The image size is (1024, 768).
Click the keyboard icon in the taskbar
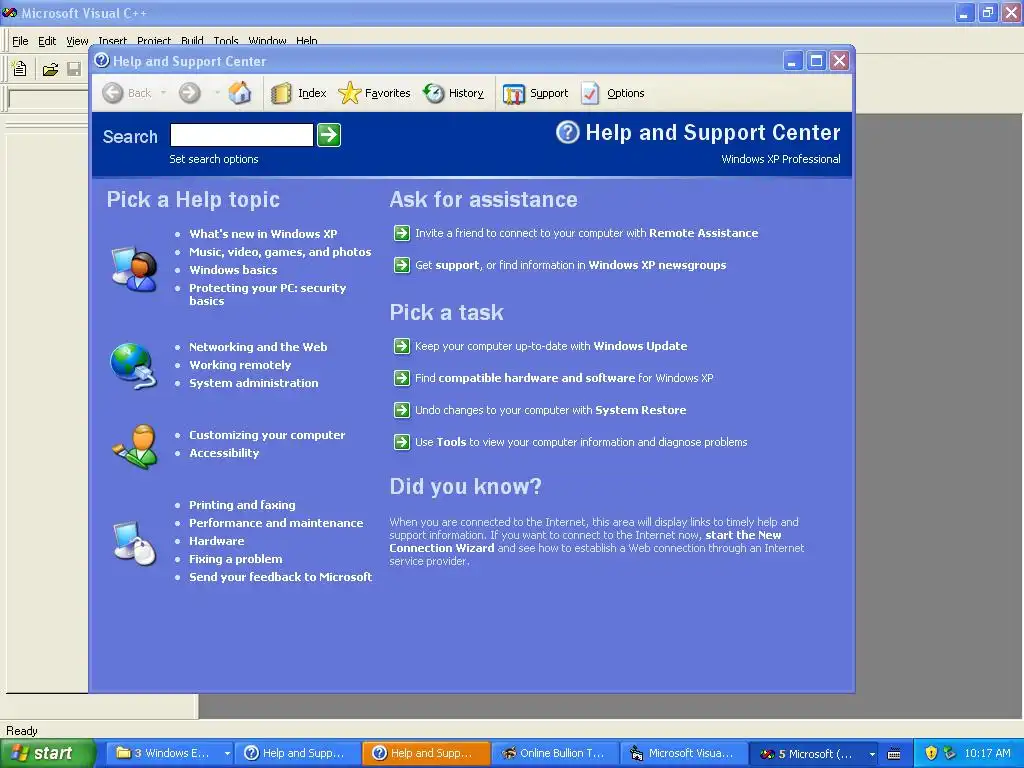(894, 754)
